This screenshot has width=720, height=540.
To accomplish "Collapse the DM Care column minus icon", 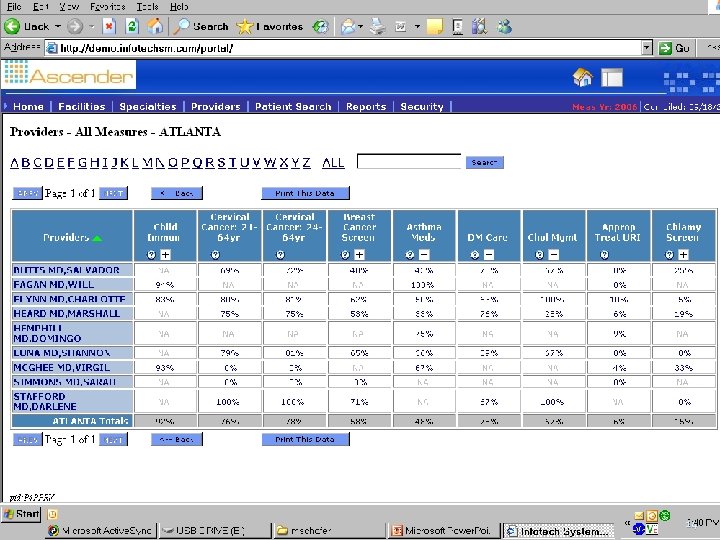I will click(489, 255).
